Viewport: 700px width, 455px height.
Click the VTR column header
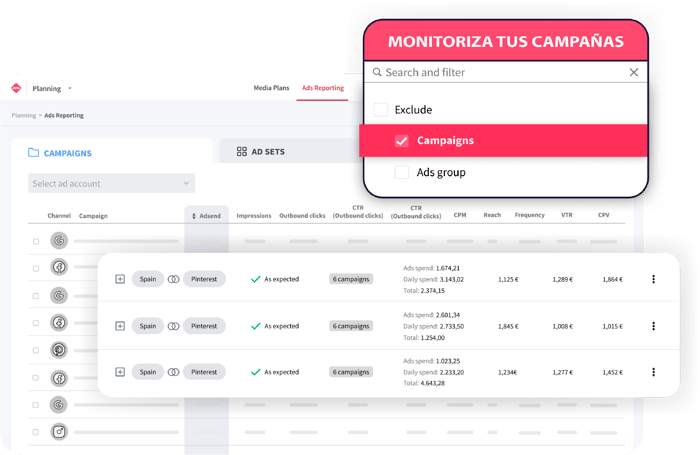567,215
